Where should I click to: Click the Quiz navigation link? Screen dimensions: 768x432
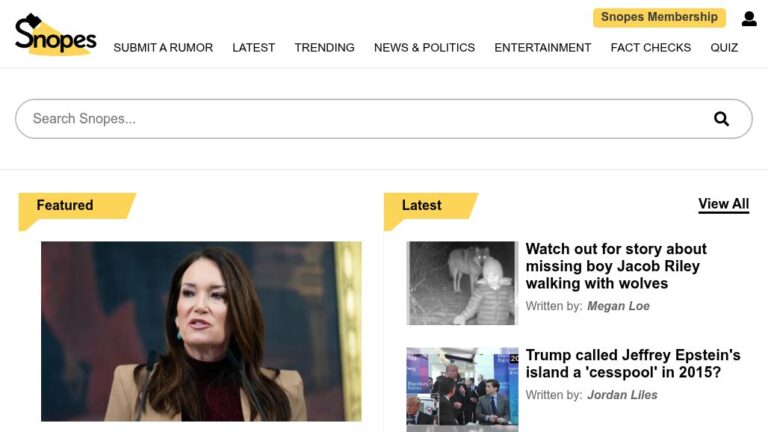[724, 47]
